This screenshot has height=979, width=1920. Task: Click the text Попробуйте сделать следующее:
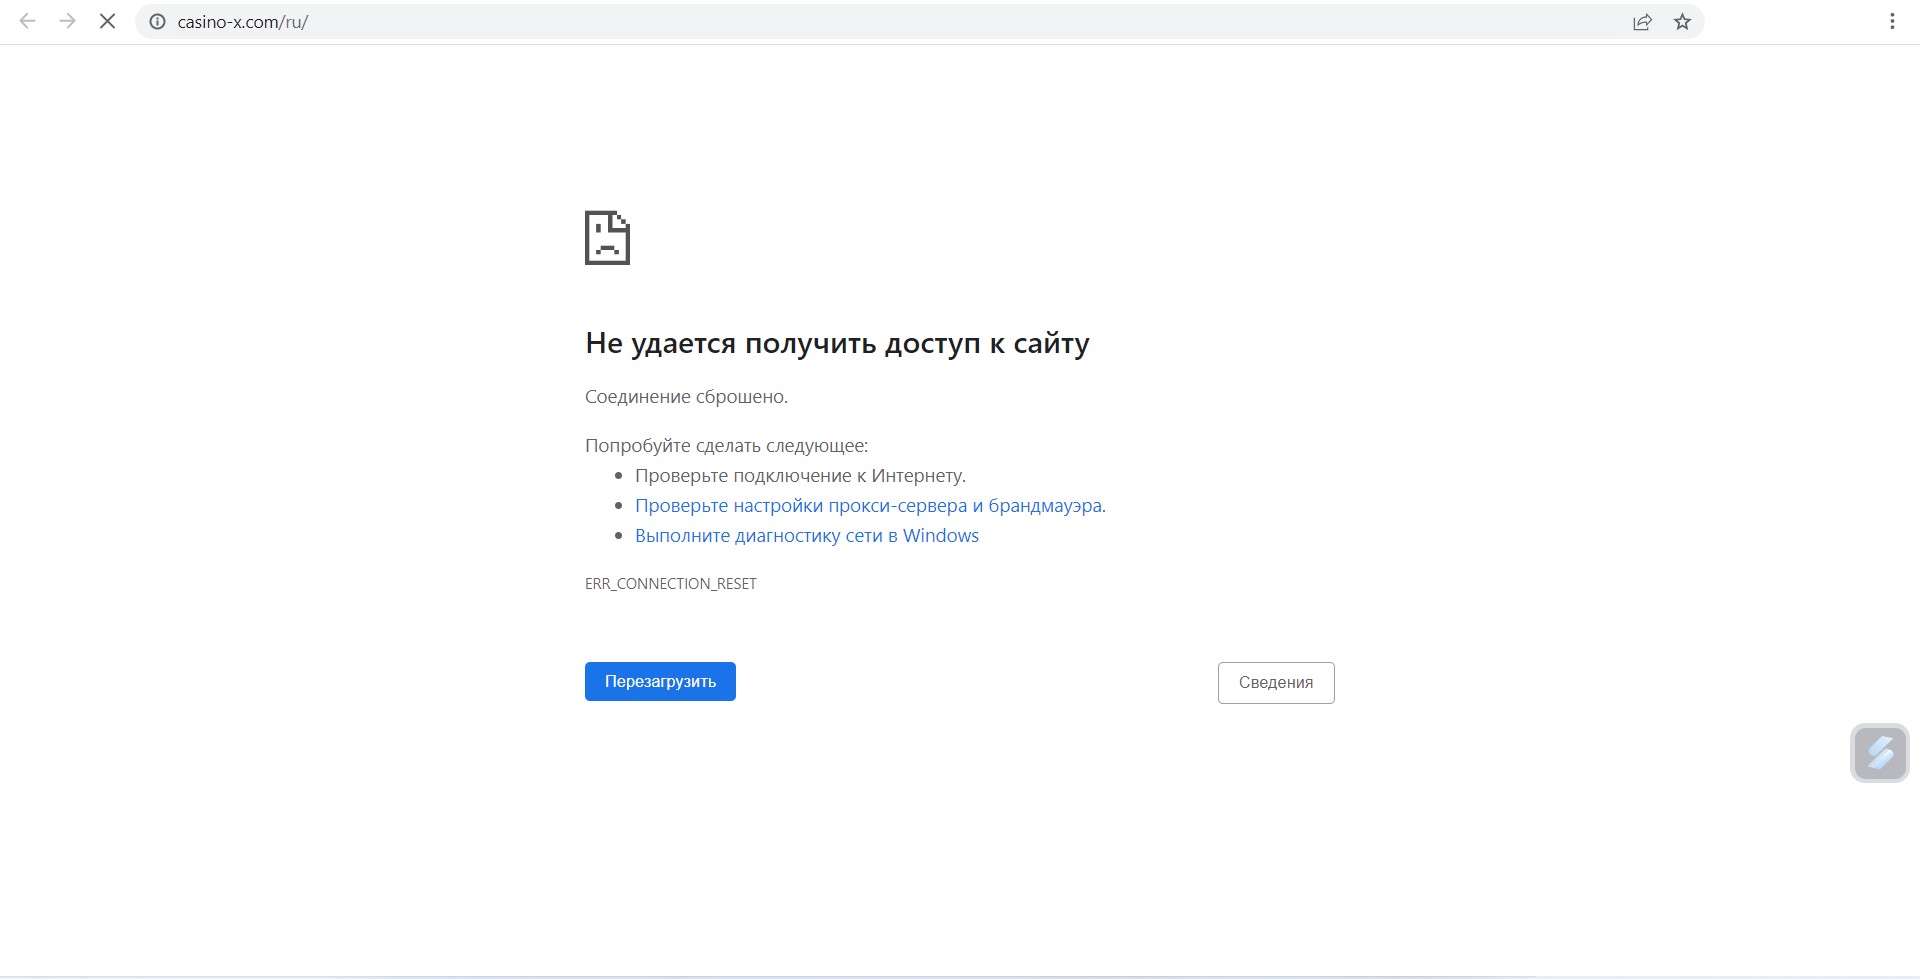(726, 446)
